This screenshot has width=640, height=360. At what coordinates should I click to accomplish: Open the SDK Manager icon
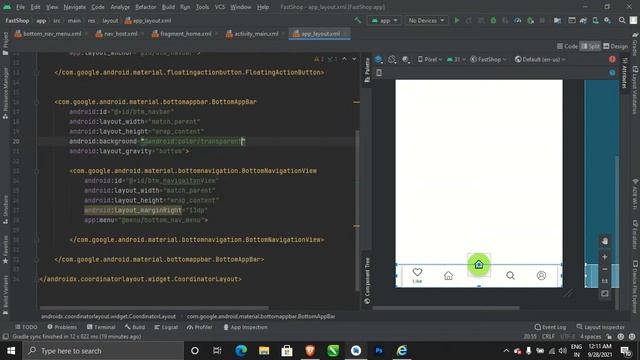pyautogui.click(x=607, y=20)
